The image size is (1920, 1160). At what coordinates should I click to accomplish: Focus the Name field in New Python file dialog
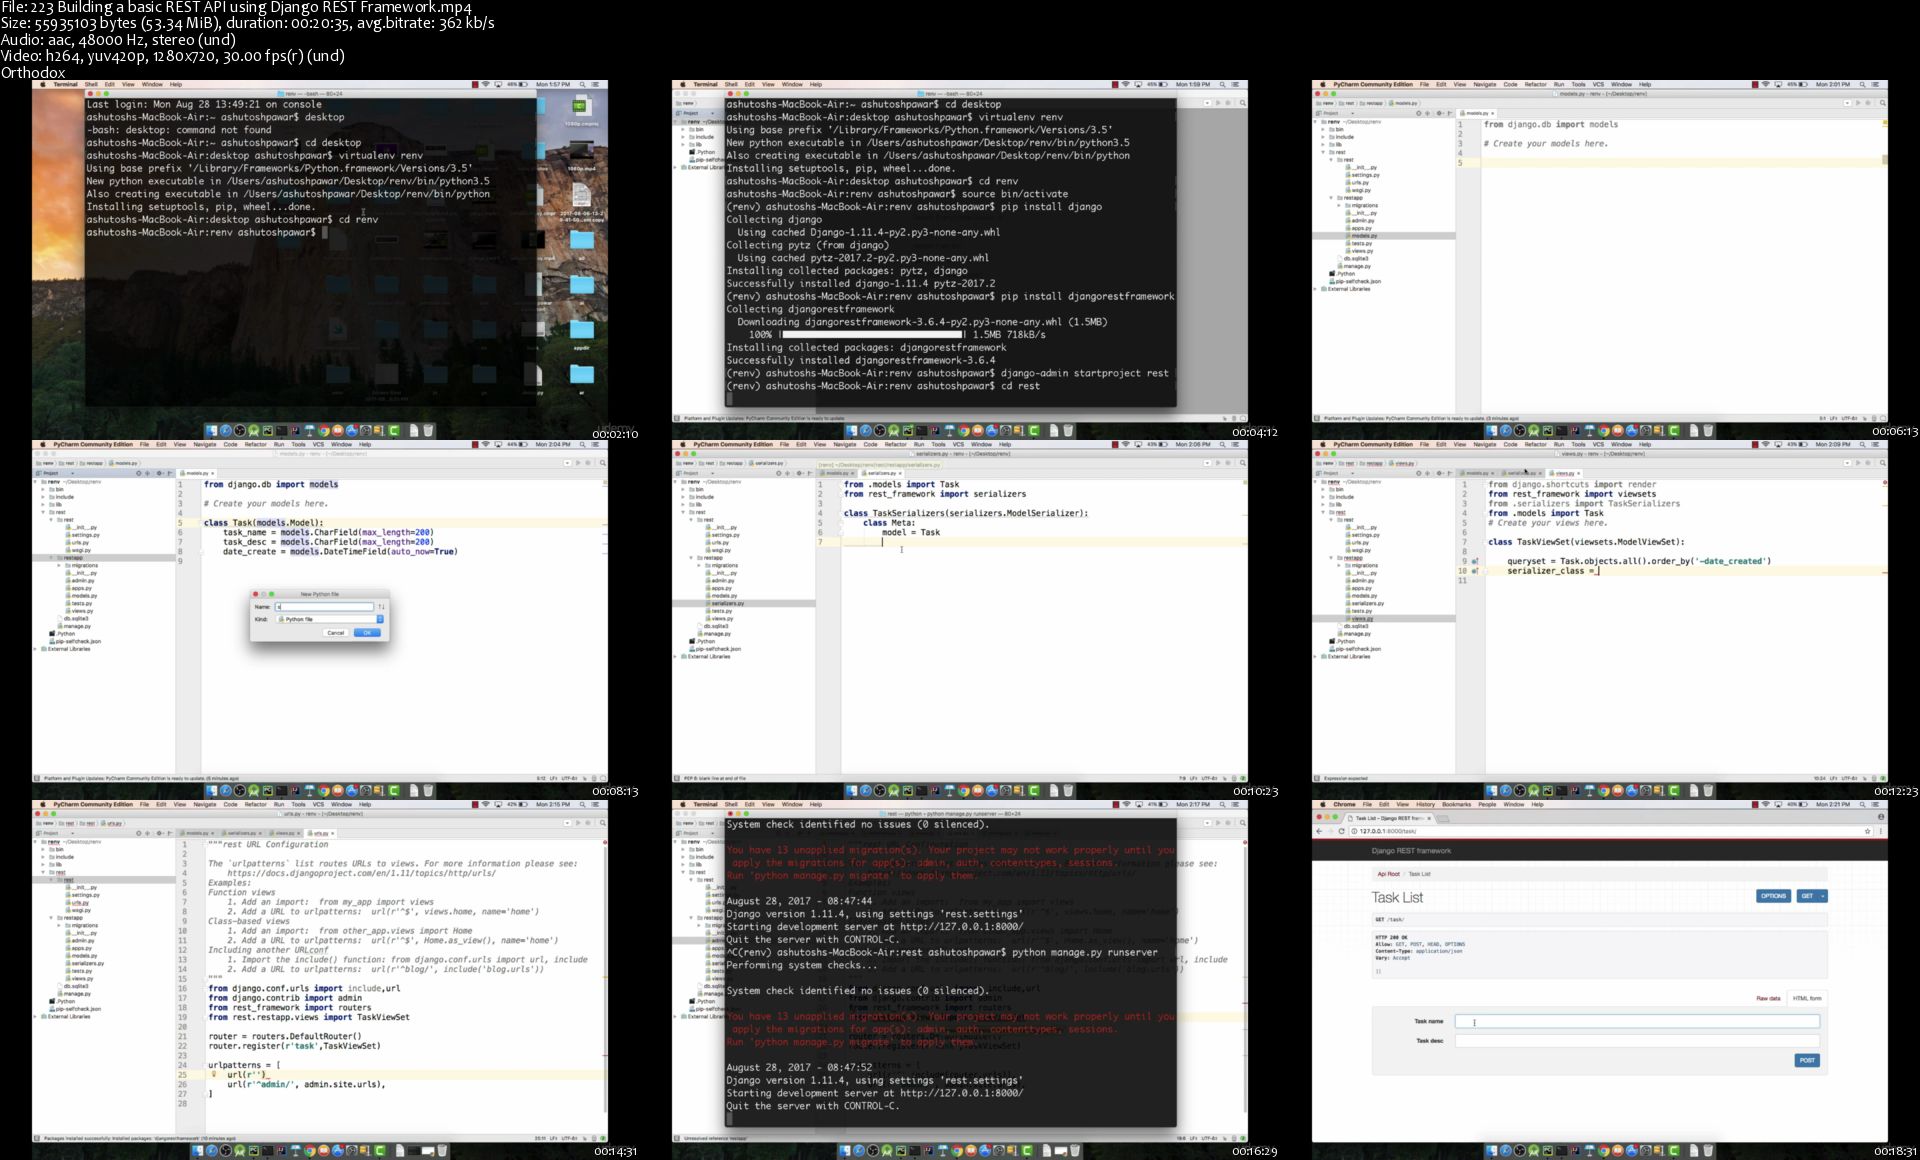pos(324,607)
